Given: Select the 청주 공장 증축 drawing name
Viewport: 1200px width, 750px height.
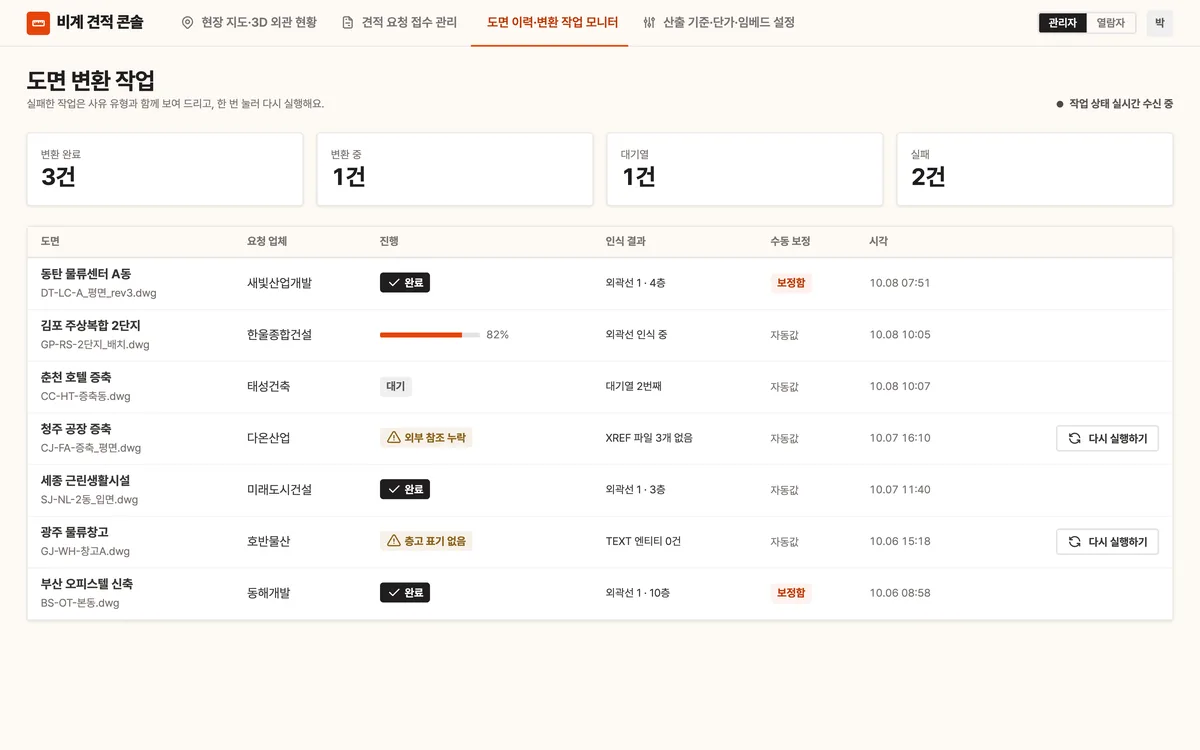Looking at the screenshot, I should pyautogui.click(x=76, y=429).
